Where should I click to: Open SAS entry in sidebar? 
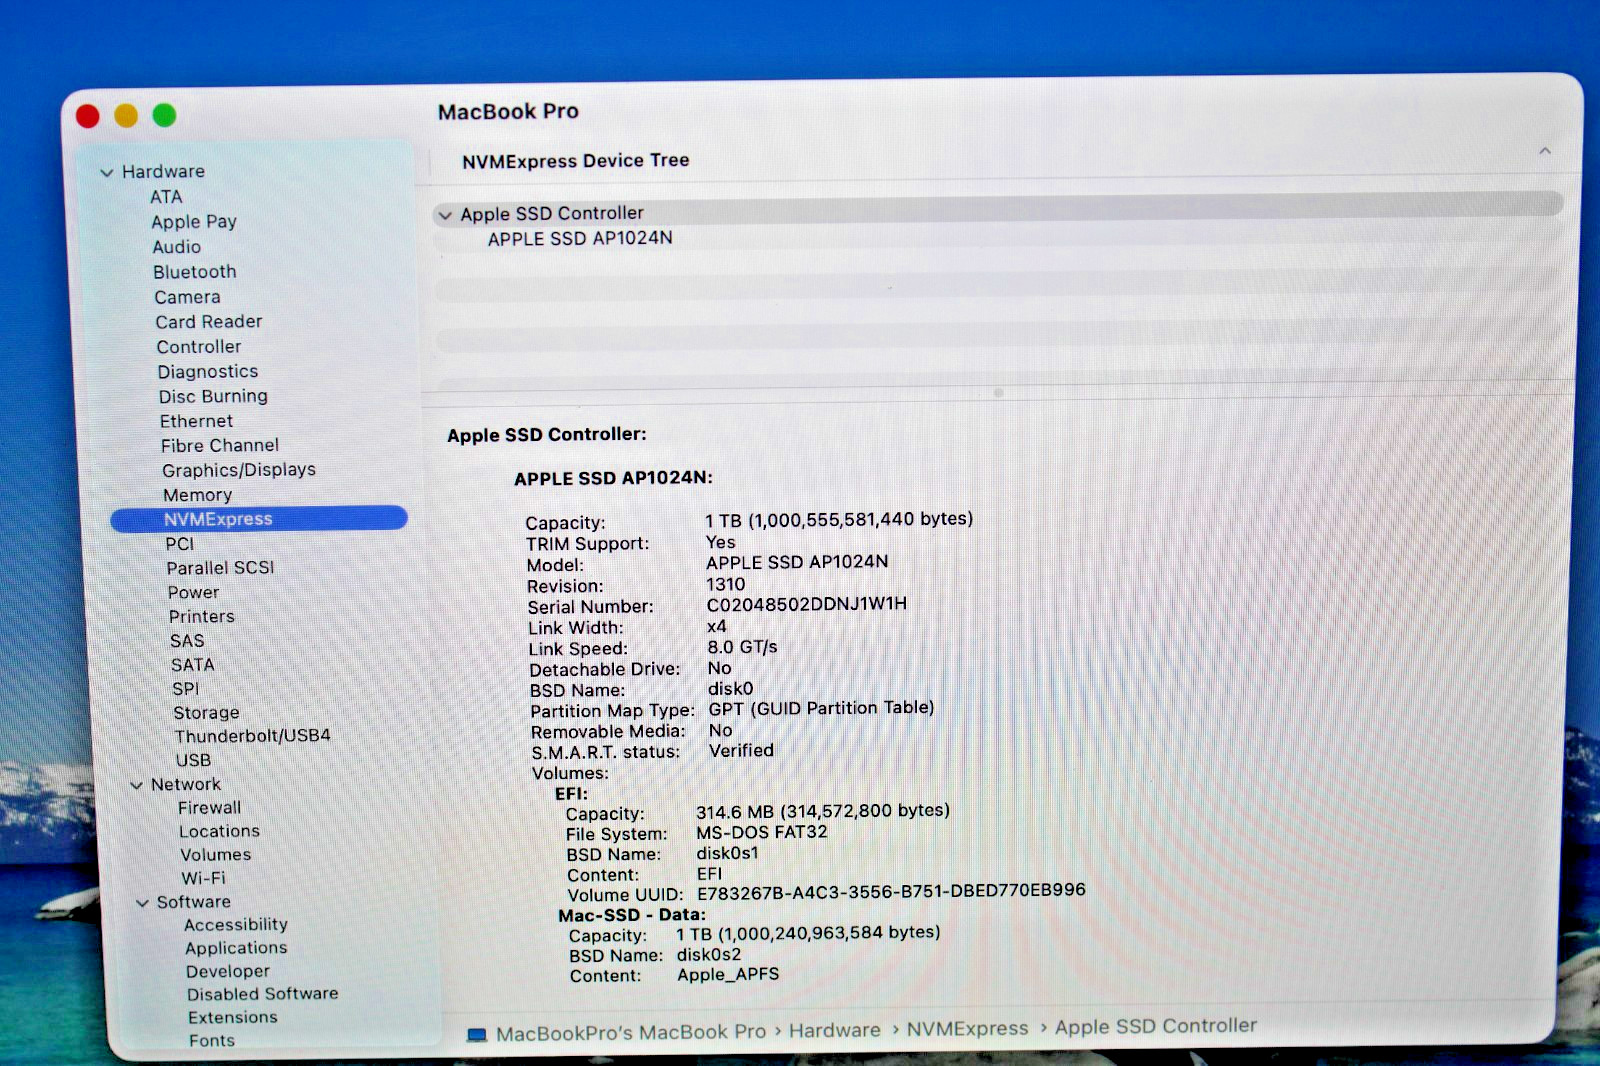pos(187,641)
